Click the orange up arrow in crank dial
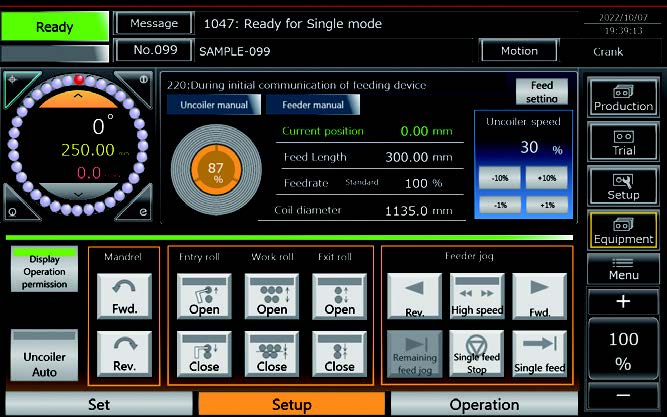This screenshot has height=417, width=667. pos(78,99)
